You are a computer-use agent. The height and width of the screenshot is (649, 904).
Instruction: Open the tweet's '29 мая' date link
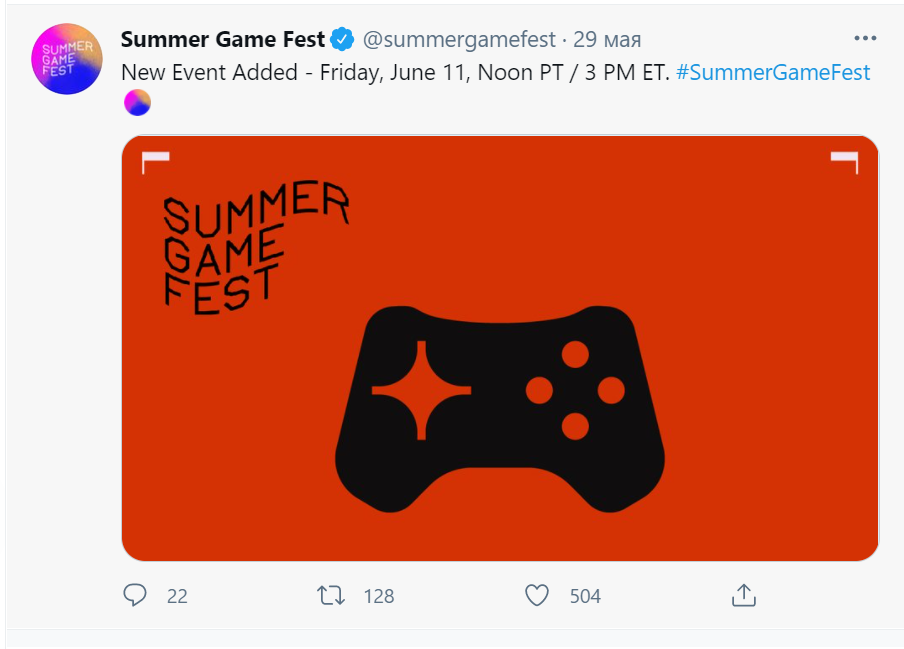coord(607,40)
